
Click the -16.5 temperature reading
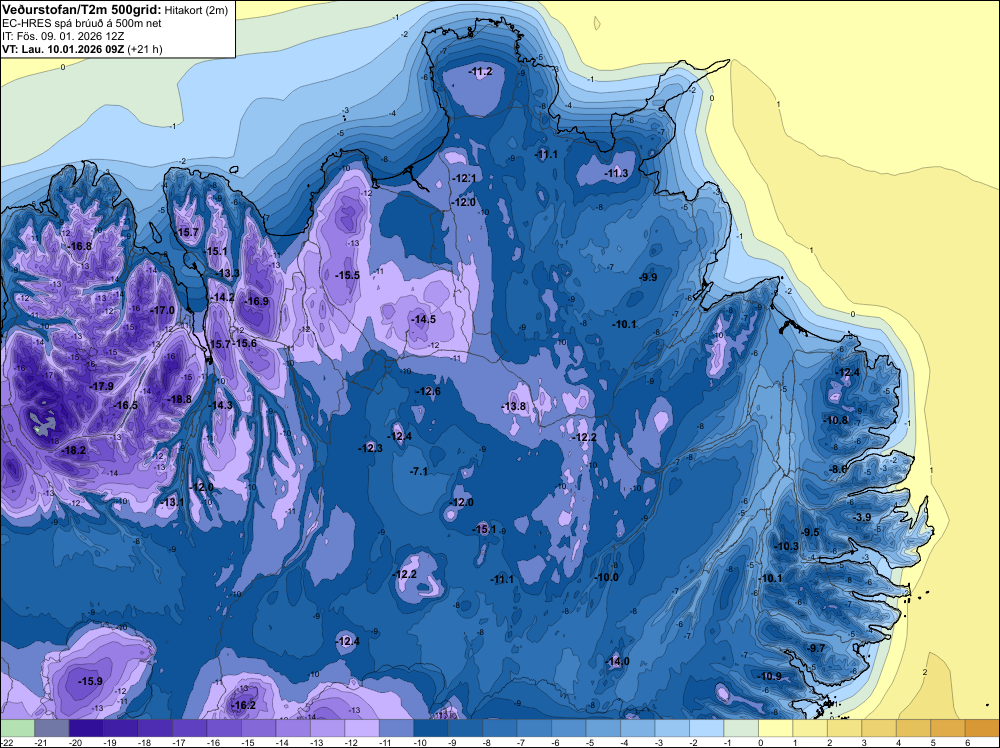(x=126, y=405)
